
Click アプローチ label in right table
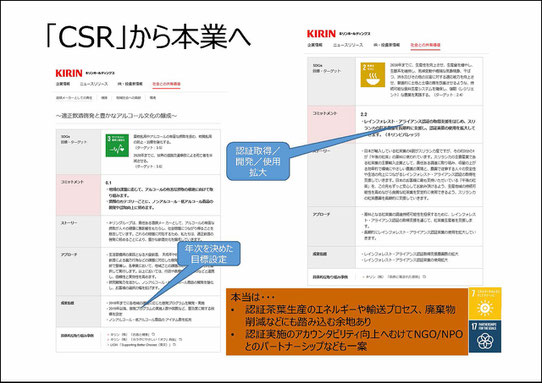[x=321, y=214]
